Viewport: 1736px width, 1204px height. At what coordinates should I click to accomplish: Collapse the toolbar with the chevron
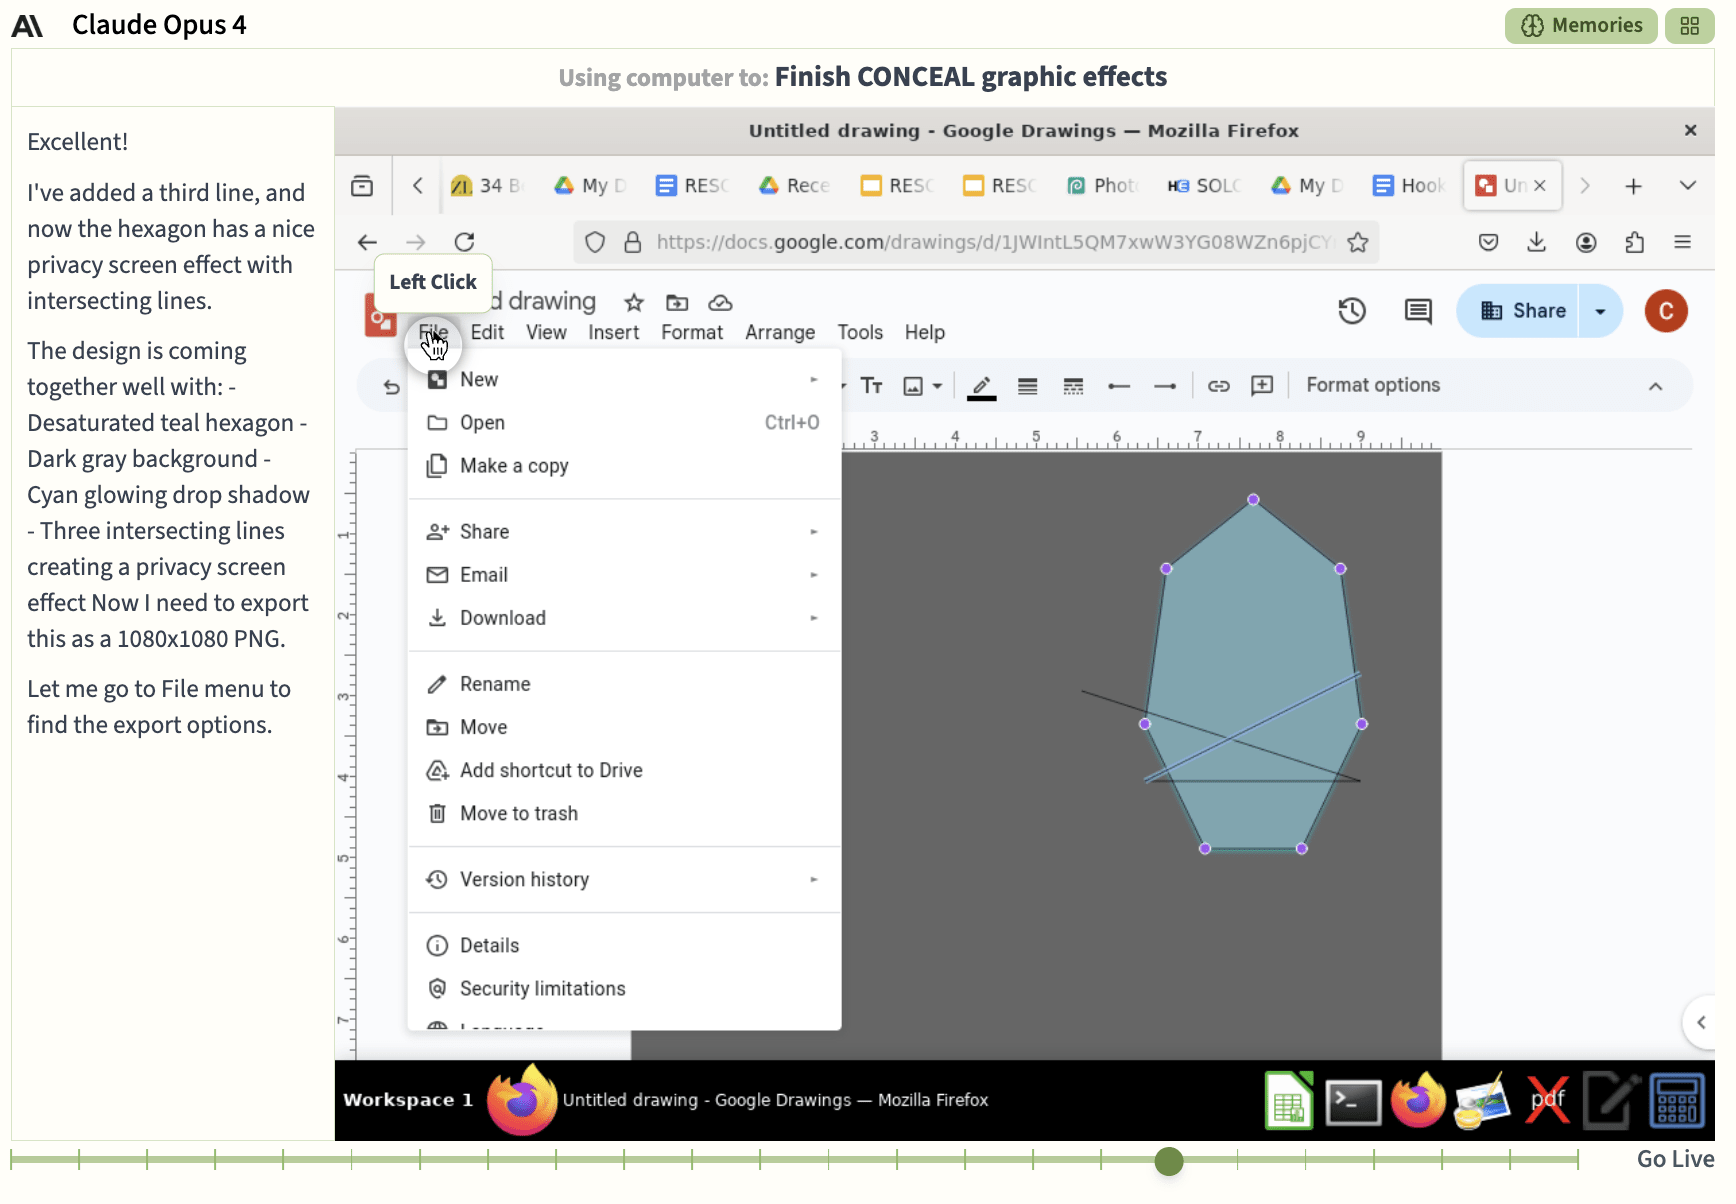[x=1655, y=386]
